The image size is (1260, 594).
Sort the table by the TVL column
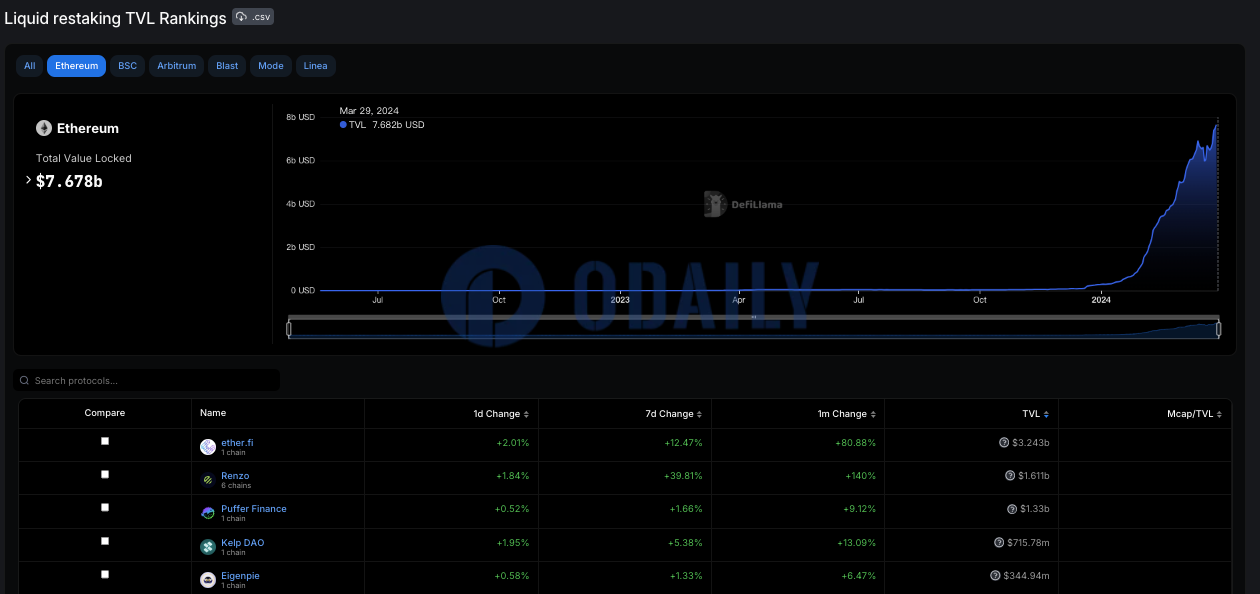[1037, 414]
